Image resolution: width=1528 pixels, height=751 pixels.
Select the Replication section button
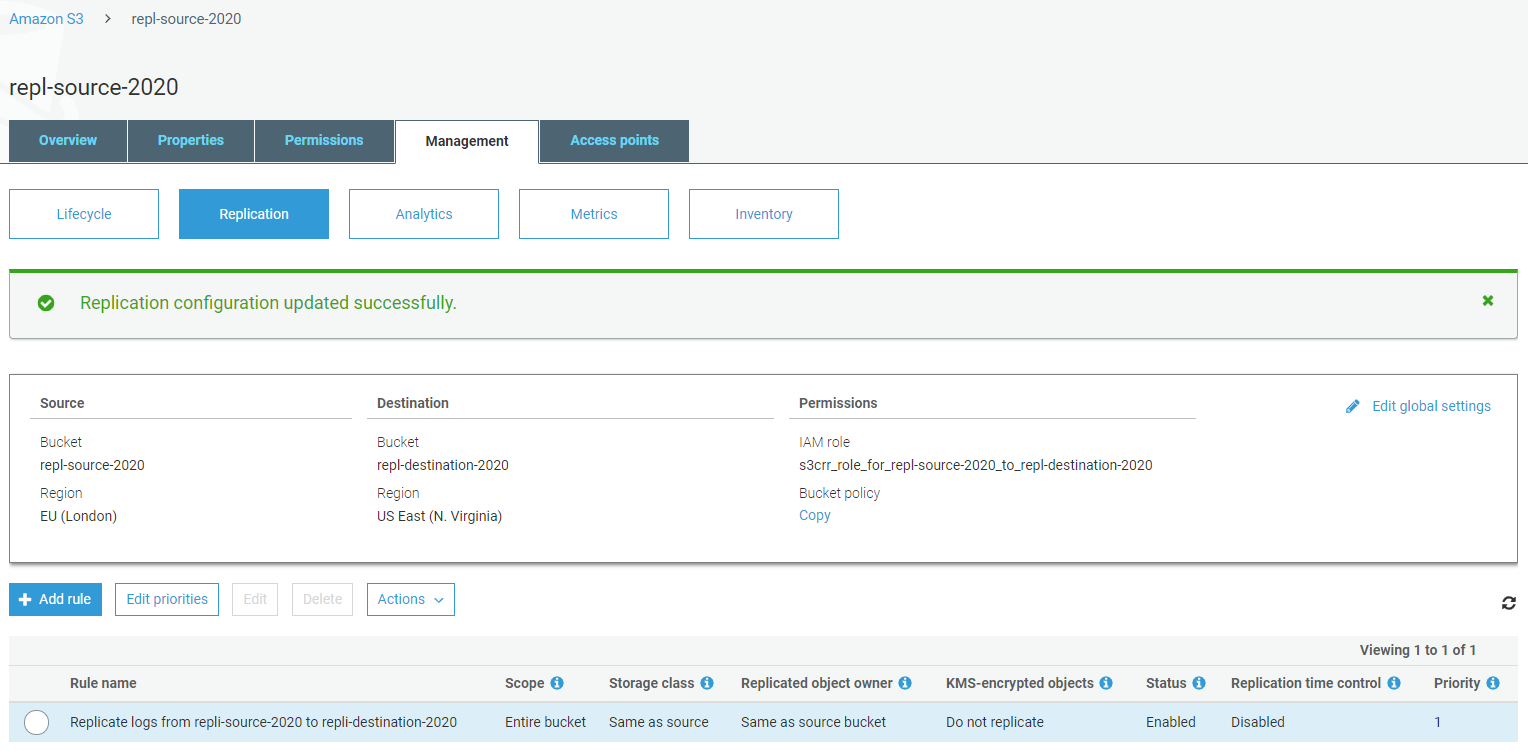(x=254, y=214)
